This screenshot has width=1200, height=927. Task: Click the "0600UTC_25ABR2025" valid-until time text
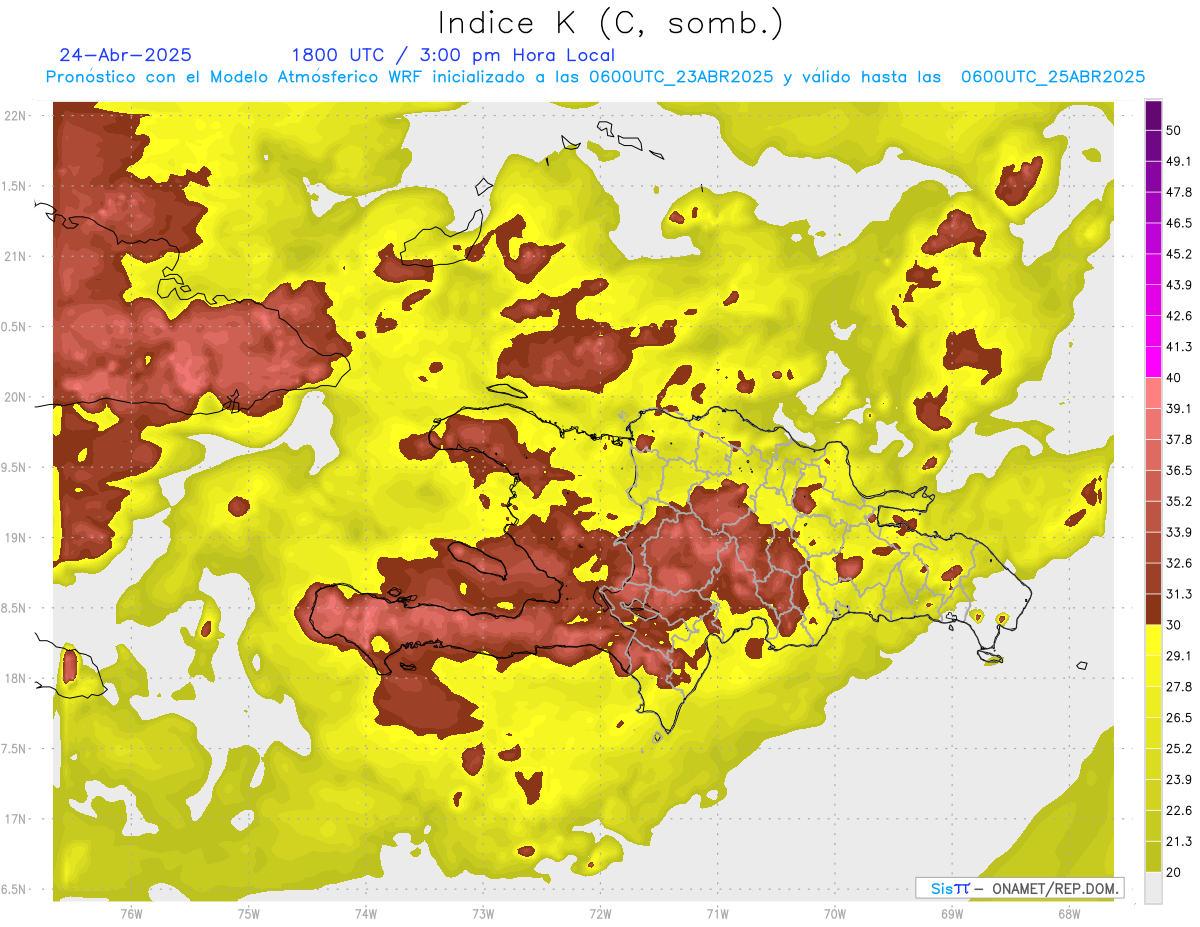(x=1052, y=77)
